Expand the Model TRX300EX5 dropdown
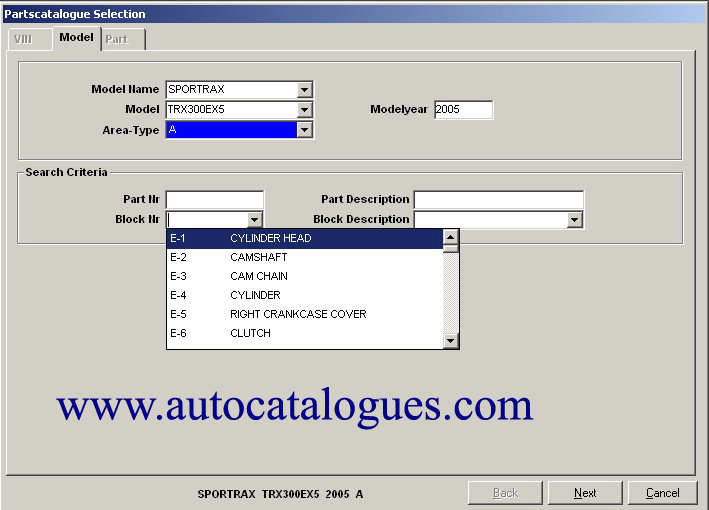This screenshot has height=510, width=709. [304, 109]
